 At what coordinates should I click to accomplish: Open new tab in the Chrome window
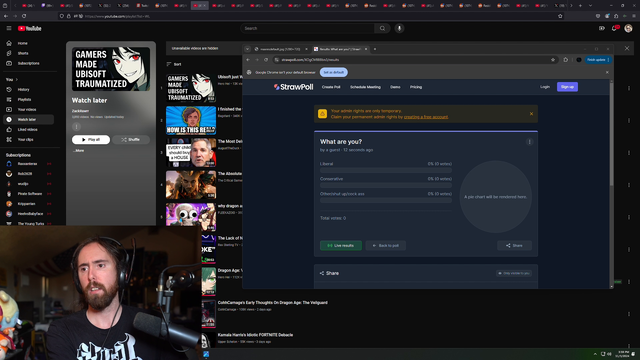click(x=375, y=49)
